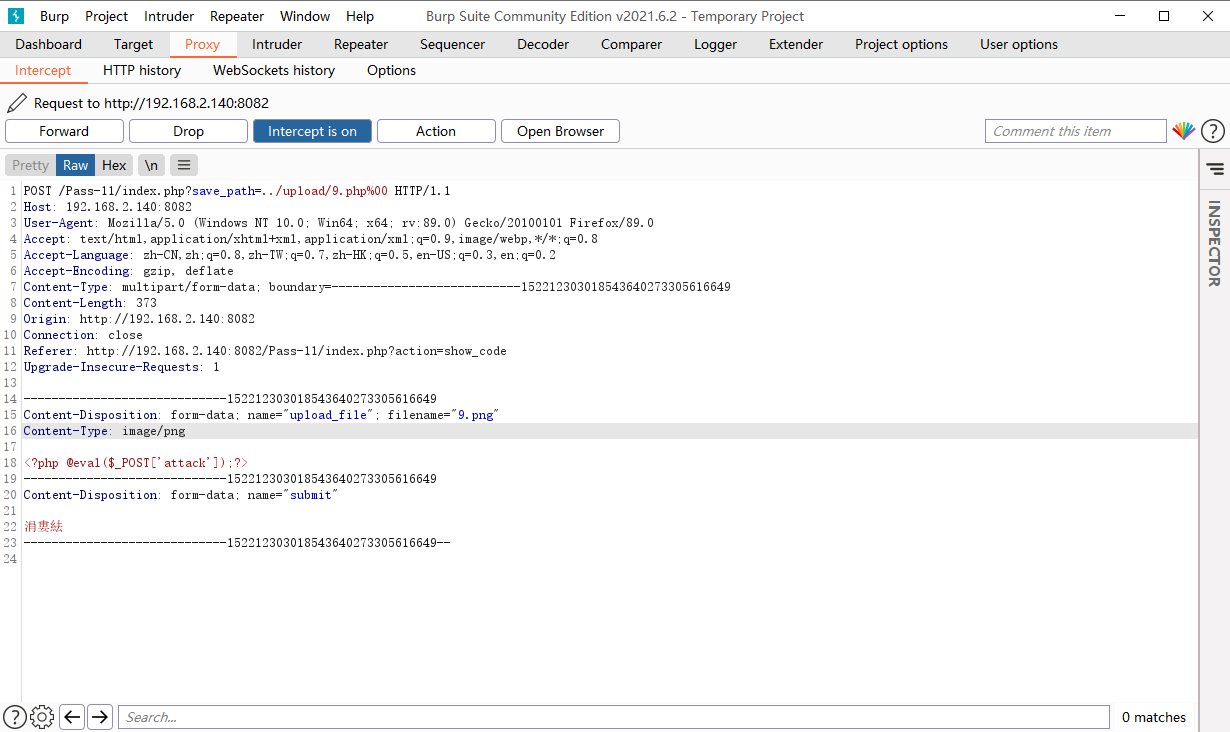Open the Project menu

click(x=107, y=16)
